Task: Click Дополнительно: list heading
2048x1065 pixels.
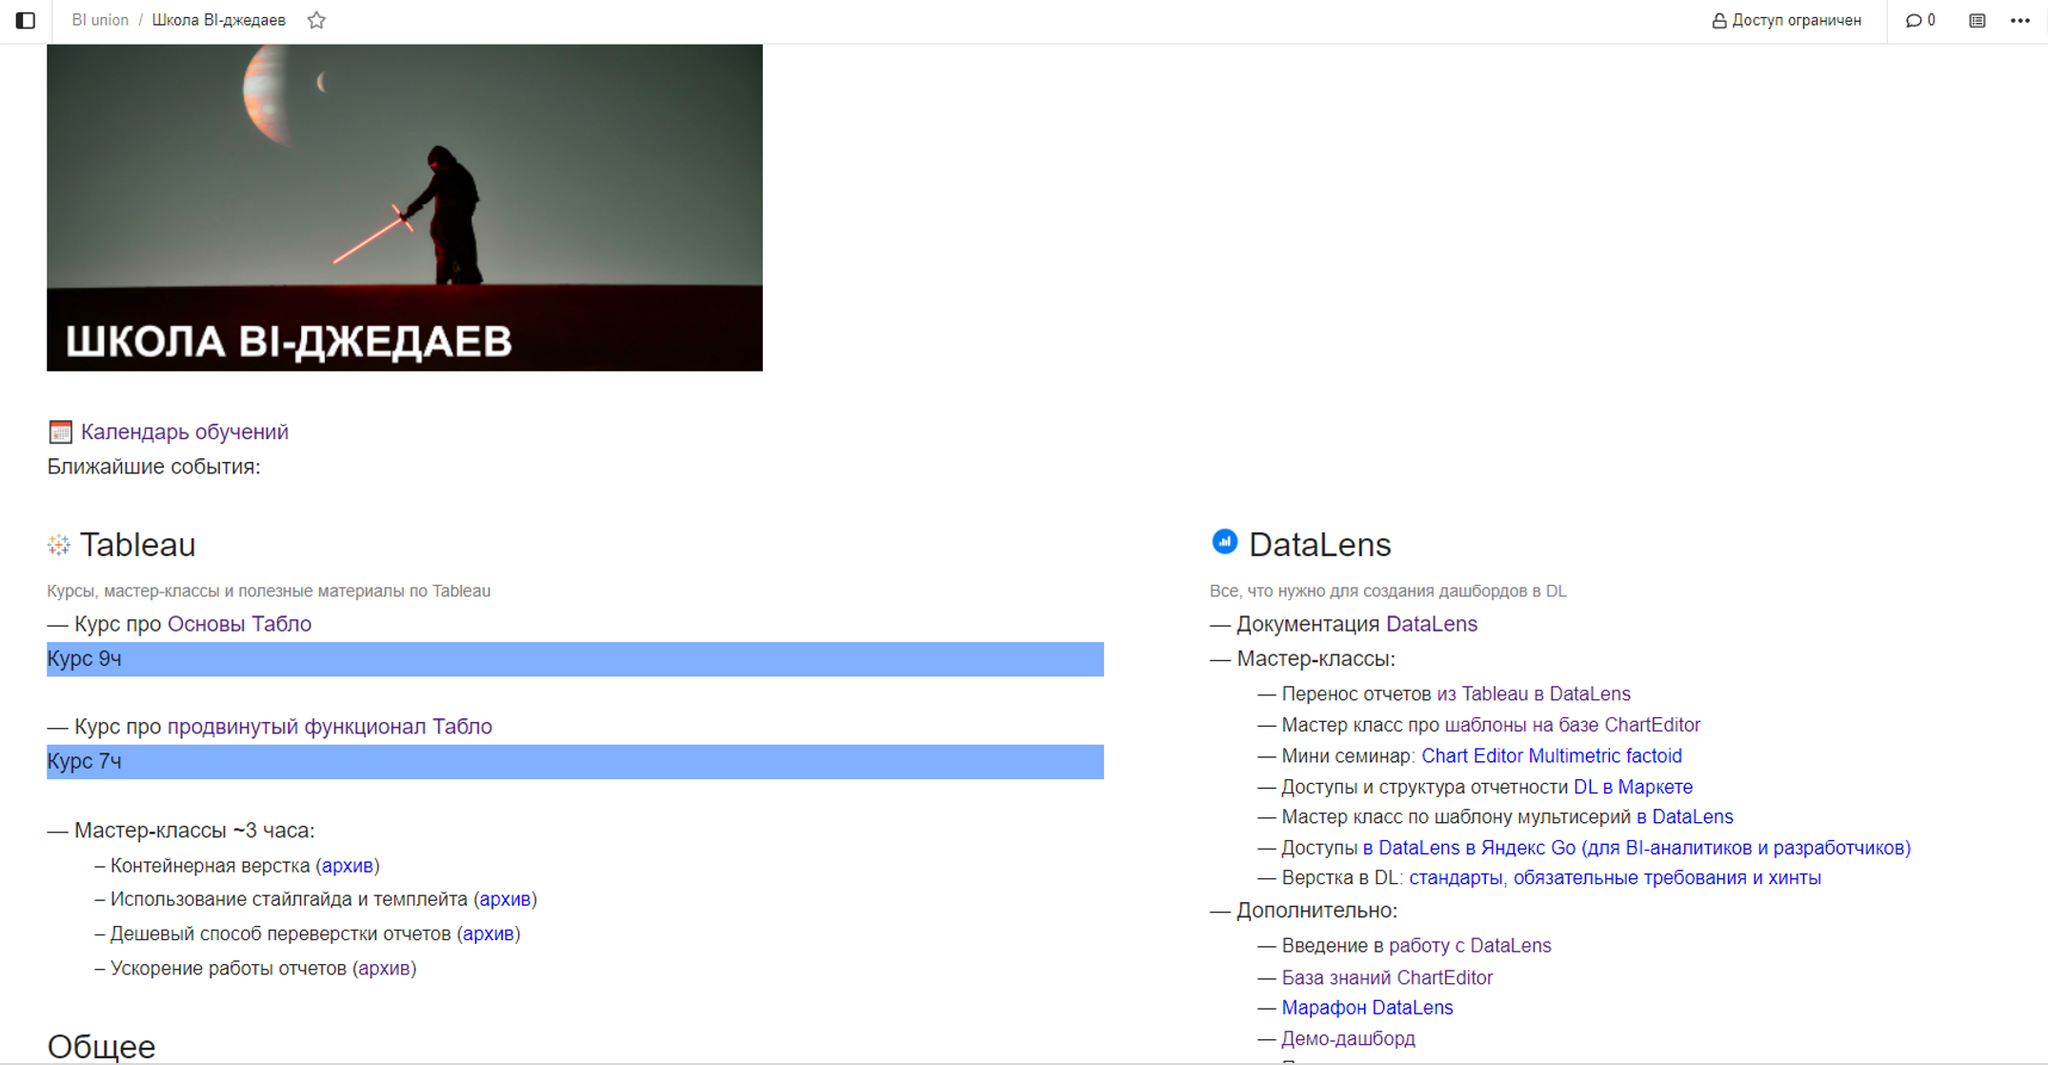Action: [x=1317, y=911]
